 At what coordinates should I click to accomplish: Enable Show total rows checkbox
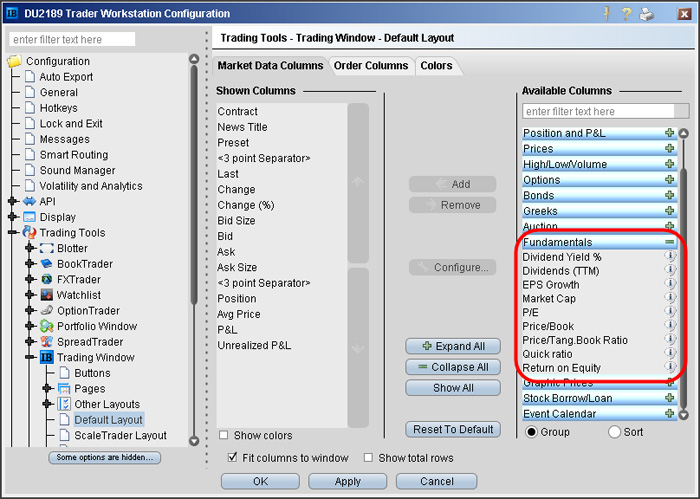pos(368,457)
